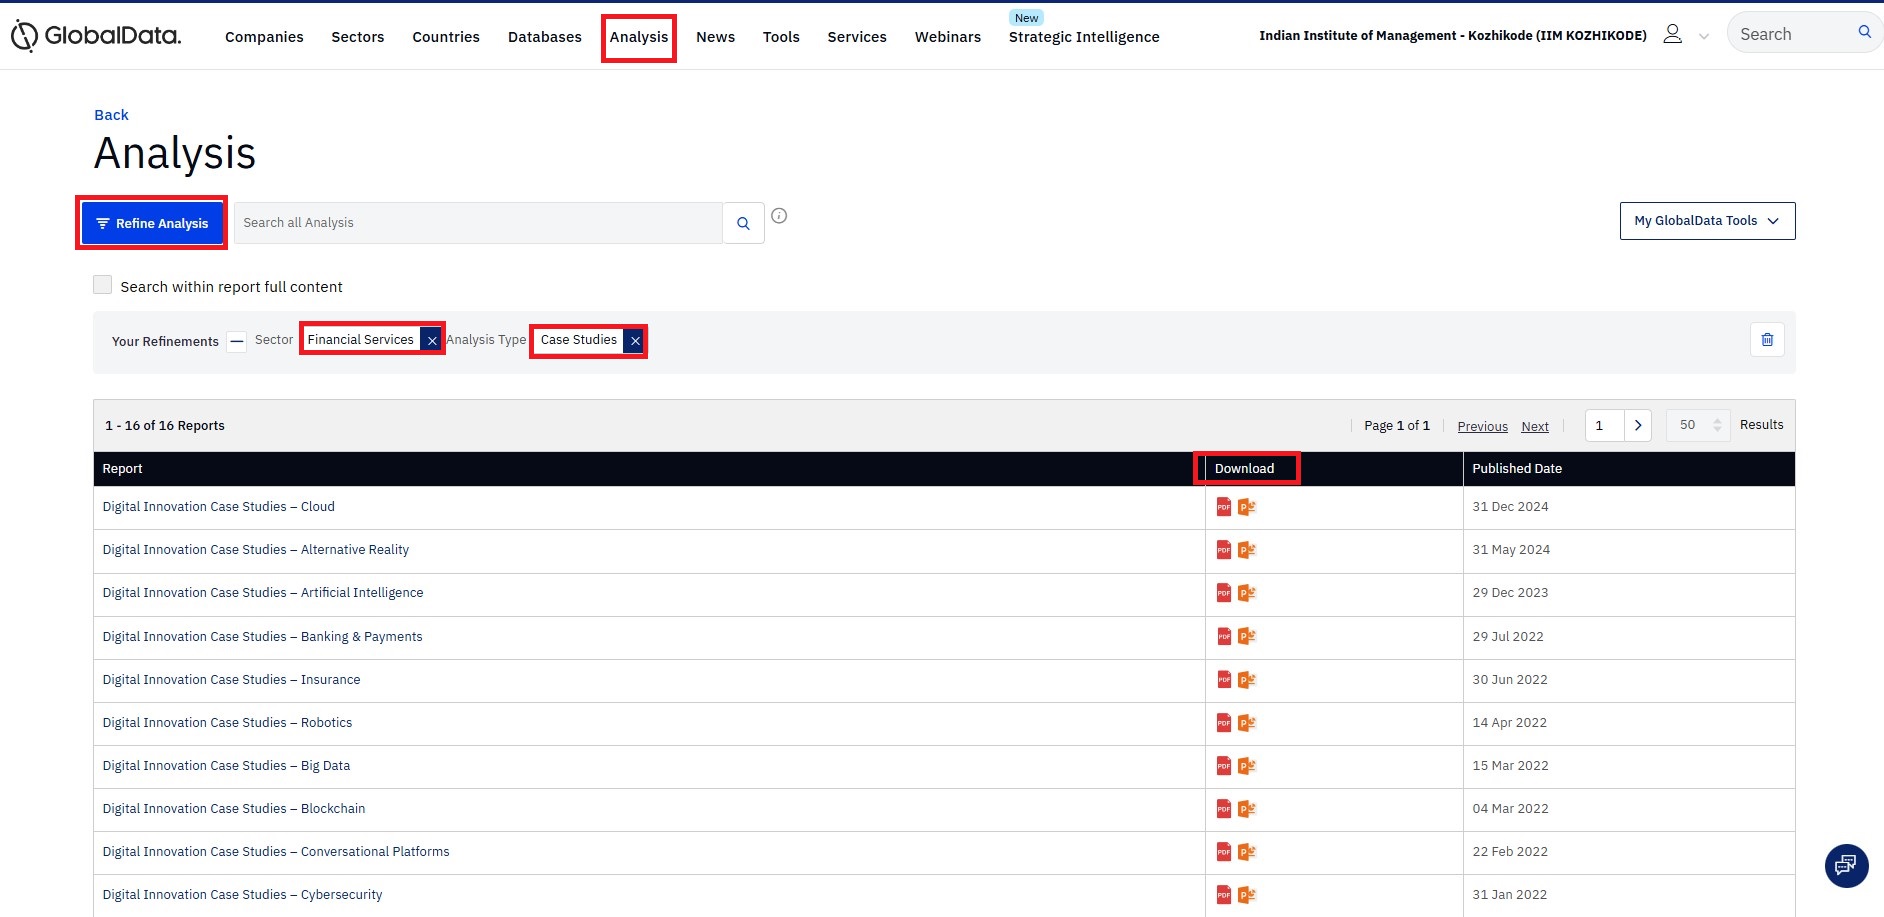The image size is (1884, 917).
Task: Remove the Financial Services sector filter
Action: click(432, 341)
